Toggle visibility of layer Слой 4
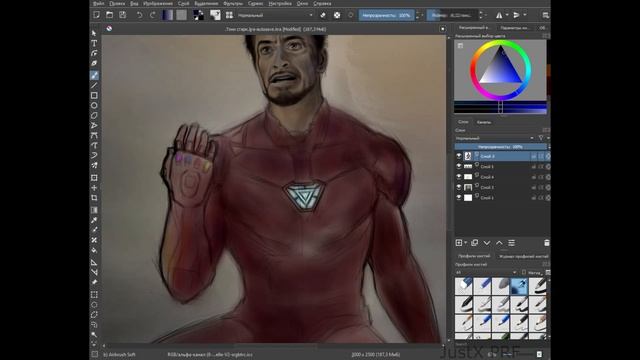 [459, 177]
